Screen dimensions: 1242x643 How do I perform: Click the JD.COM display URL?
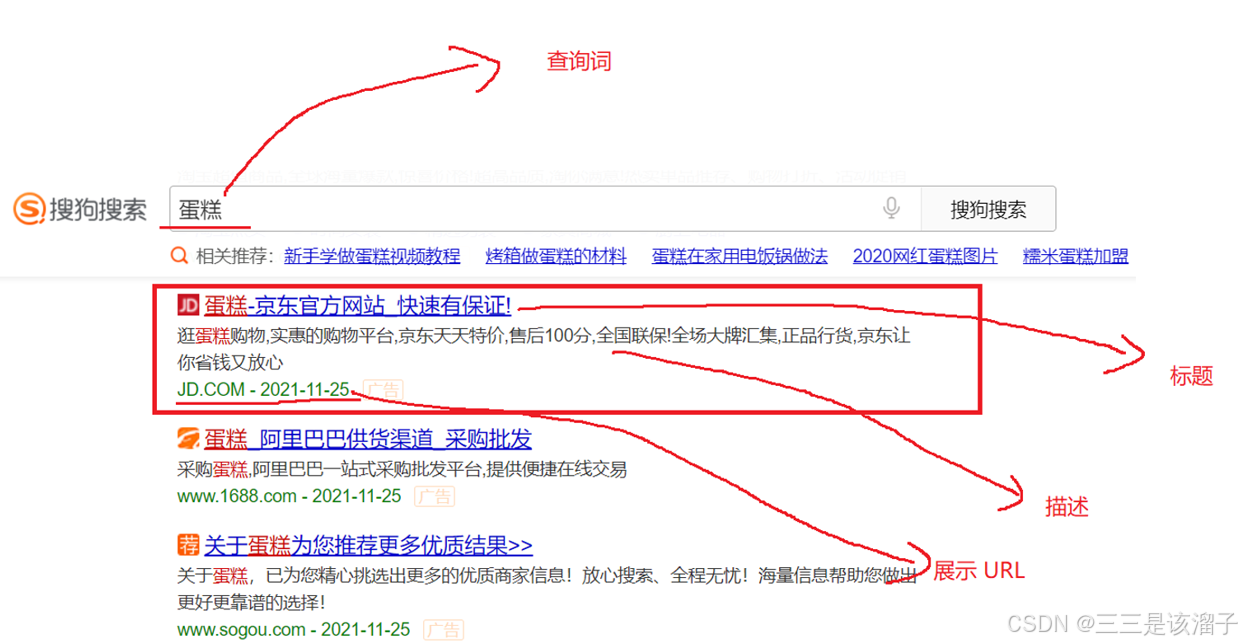(x=264, y=389)
